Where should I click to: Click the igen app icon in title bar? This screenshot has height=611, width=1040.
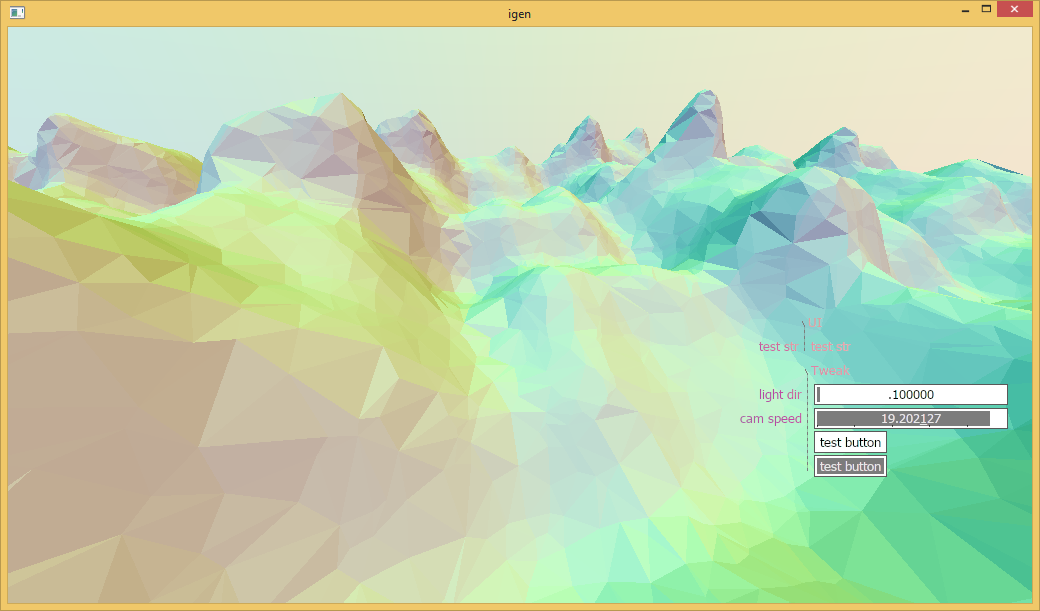tap(17, 13)
